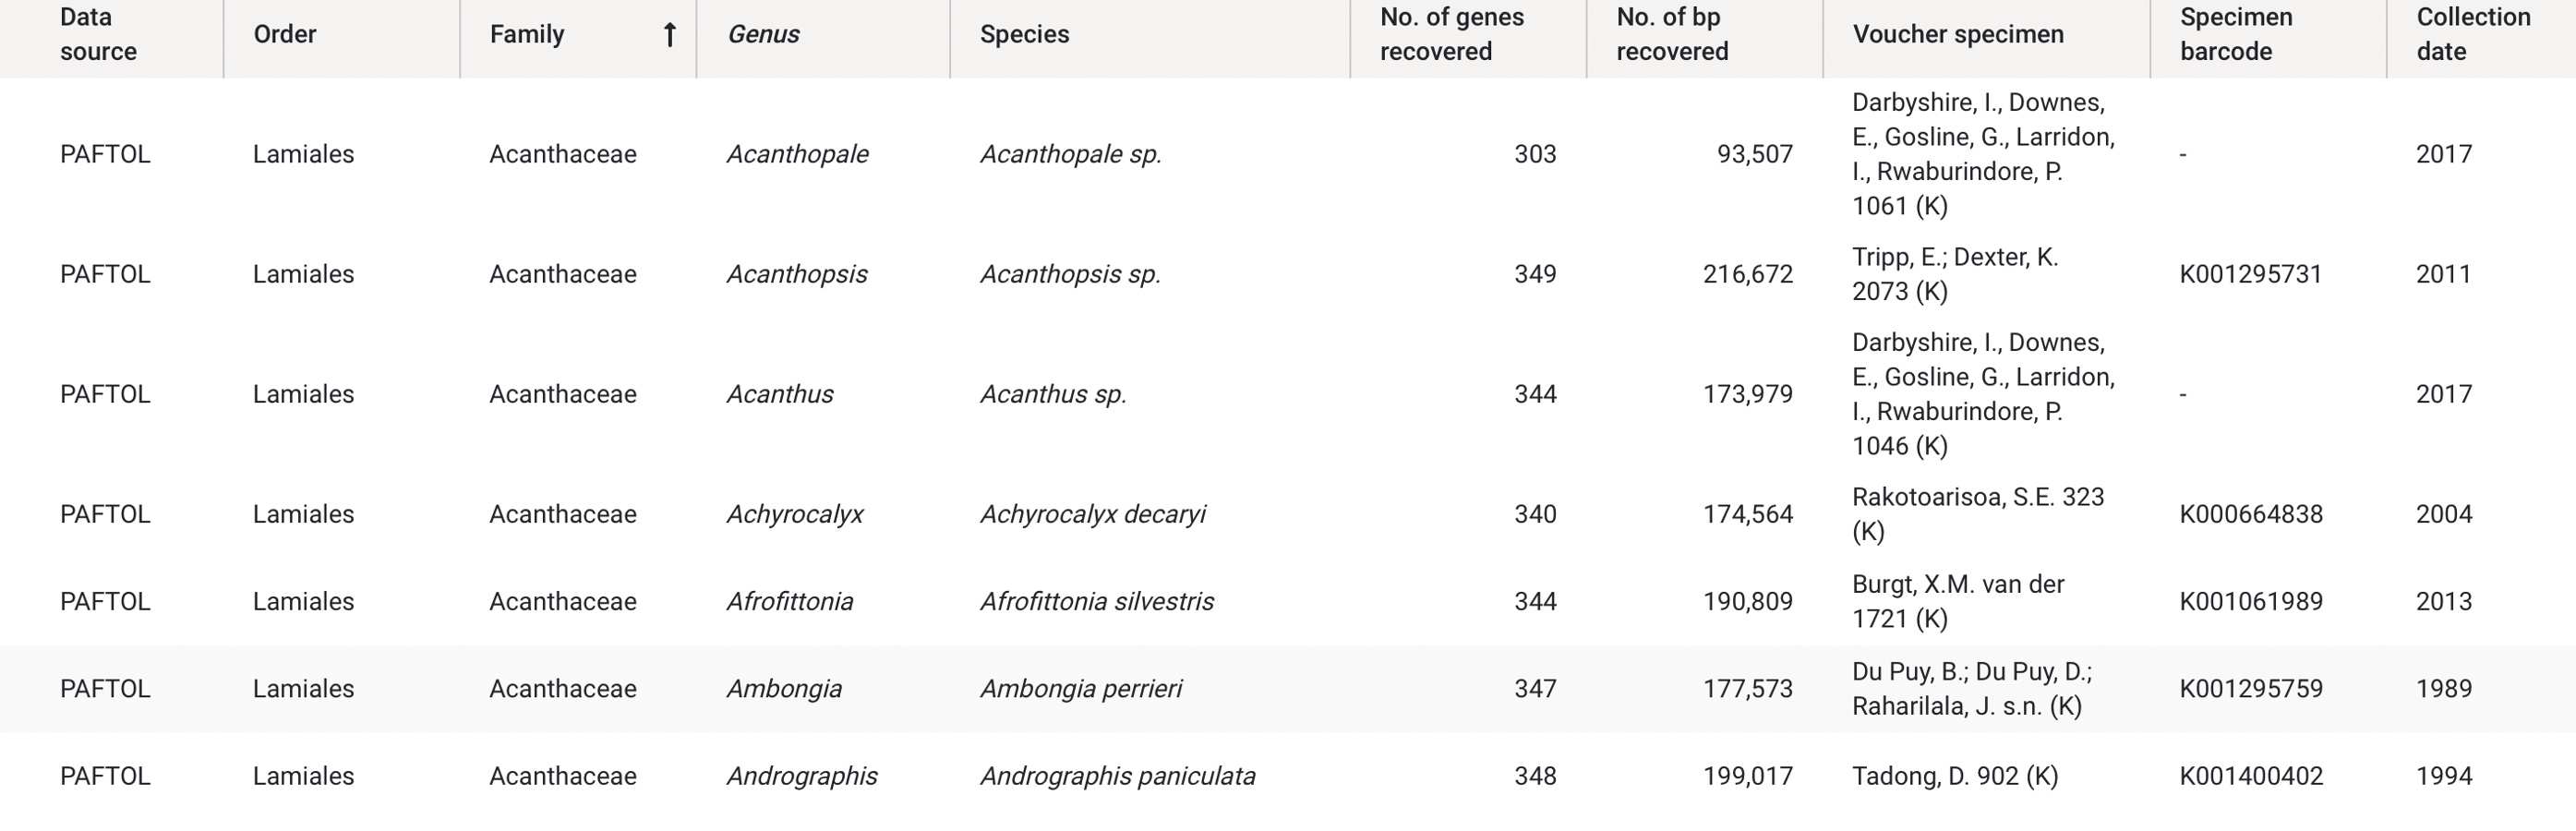The height and width of the screenshot is (831, 2576).
Task: Sort by No. of genes recovered header
Action: pos(1451,34)
